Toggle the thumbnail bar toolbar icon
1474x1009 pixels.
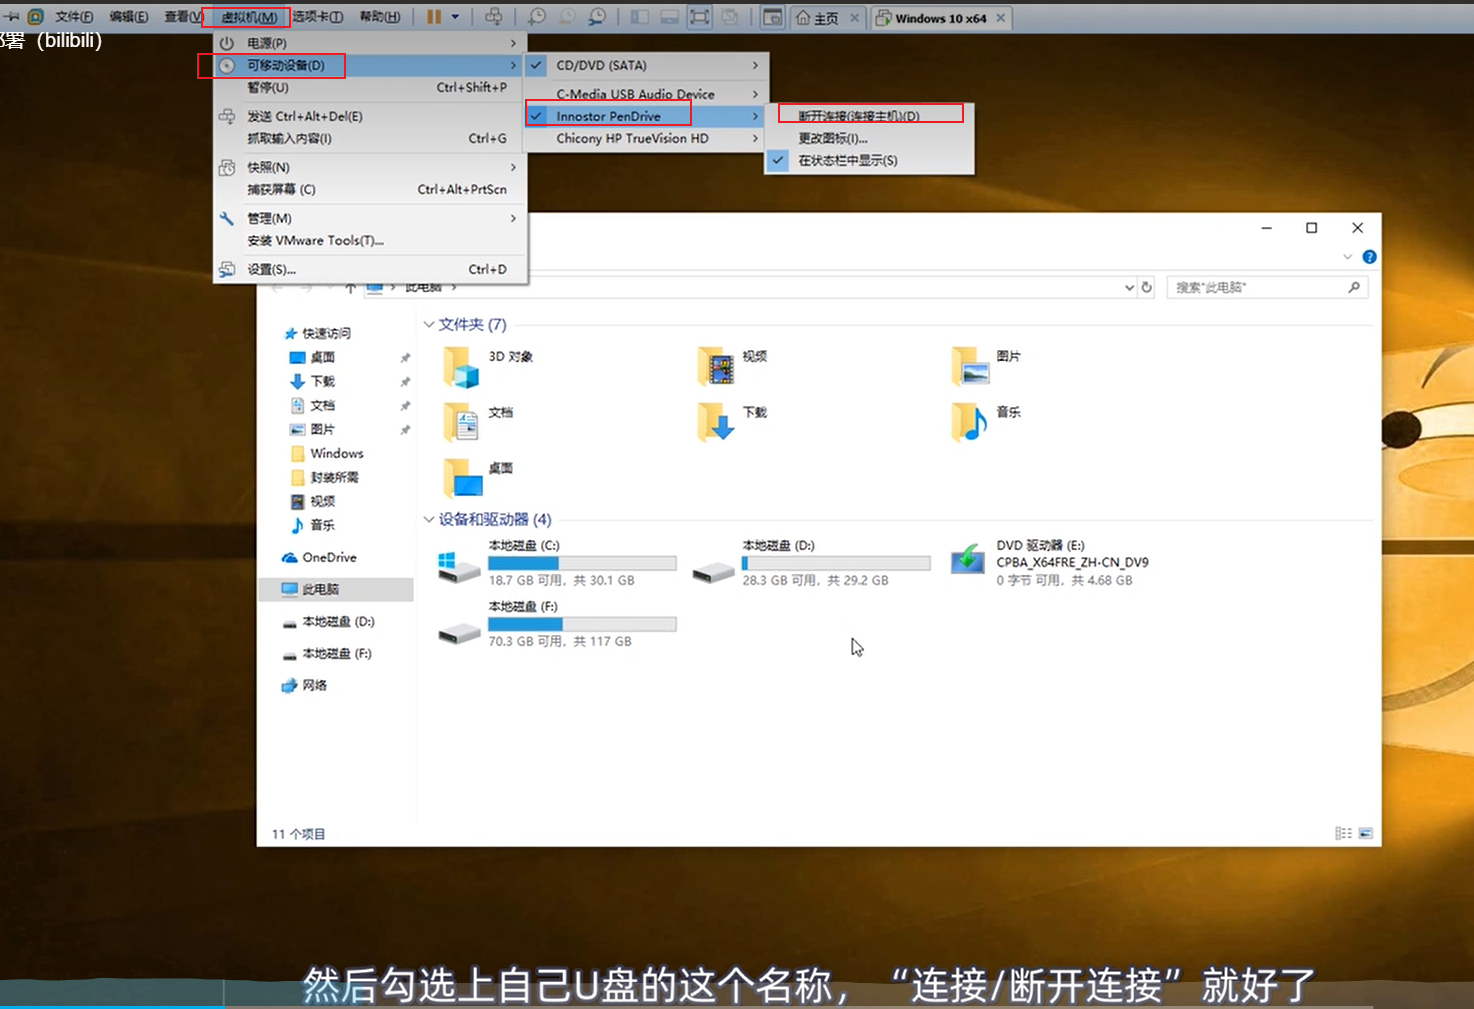click(x=670, y=17)
